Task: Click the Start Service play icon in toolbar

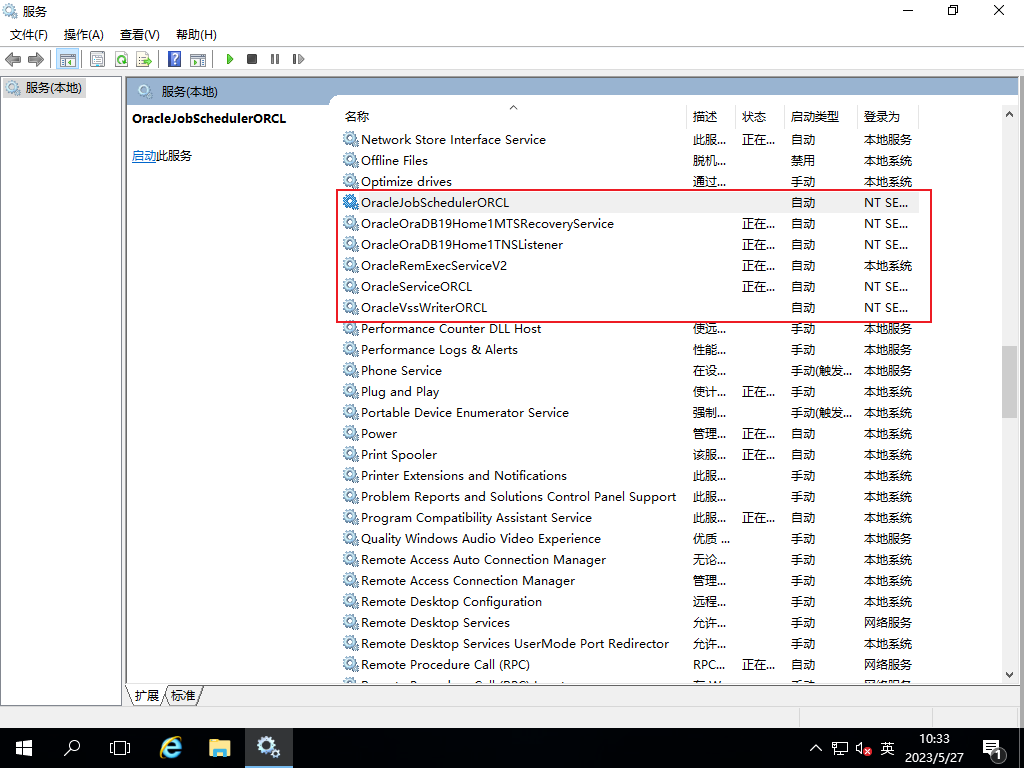Action: (229, 59)
